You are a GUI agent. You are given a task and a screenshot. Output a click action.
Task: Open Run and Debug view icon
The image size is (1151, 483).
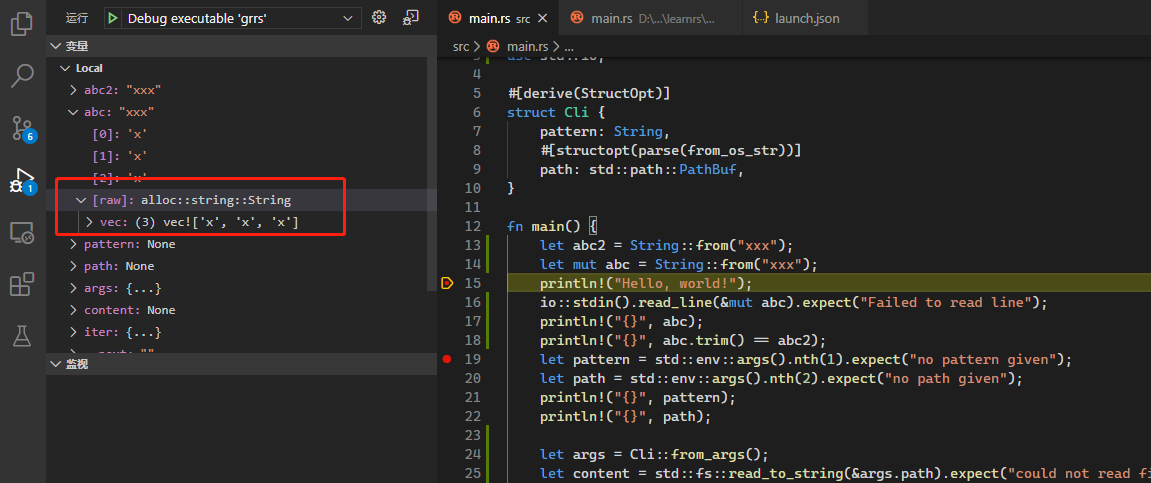tap(22, 180)
